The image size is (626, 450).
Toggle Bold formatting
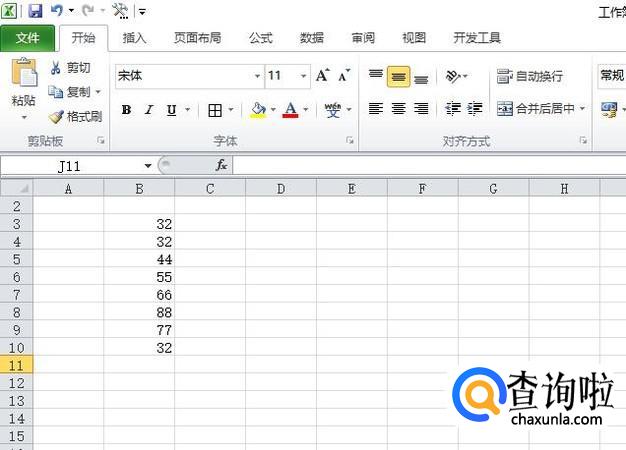point(126,110)
